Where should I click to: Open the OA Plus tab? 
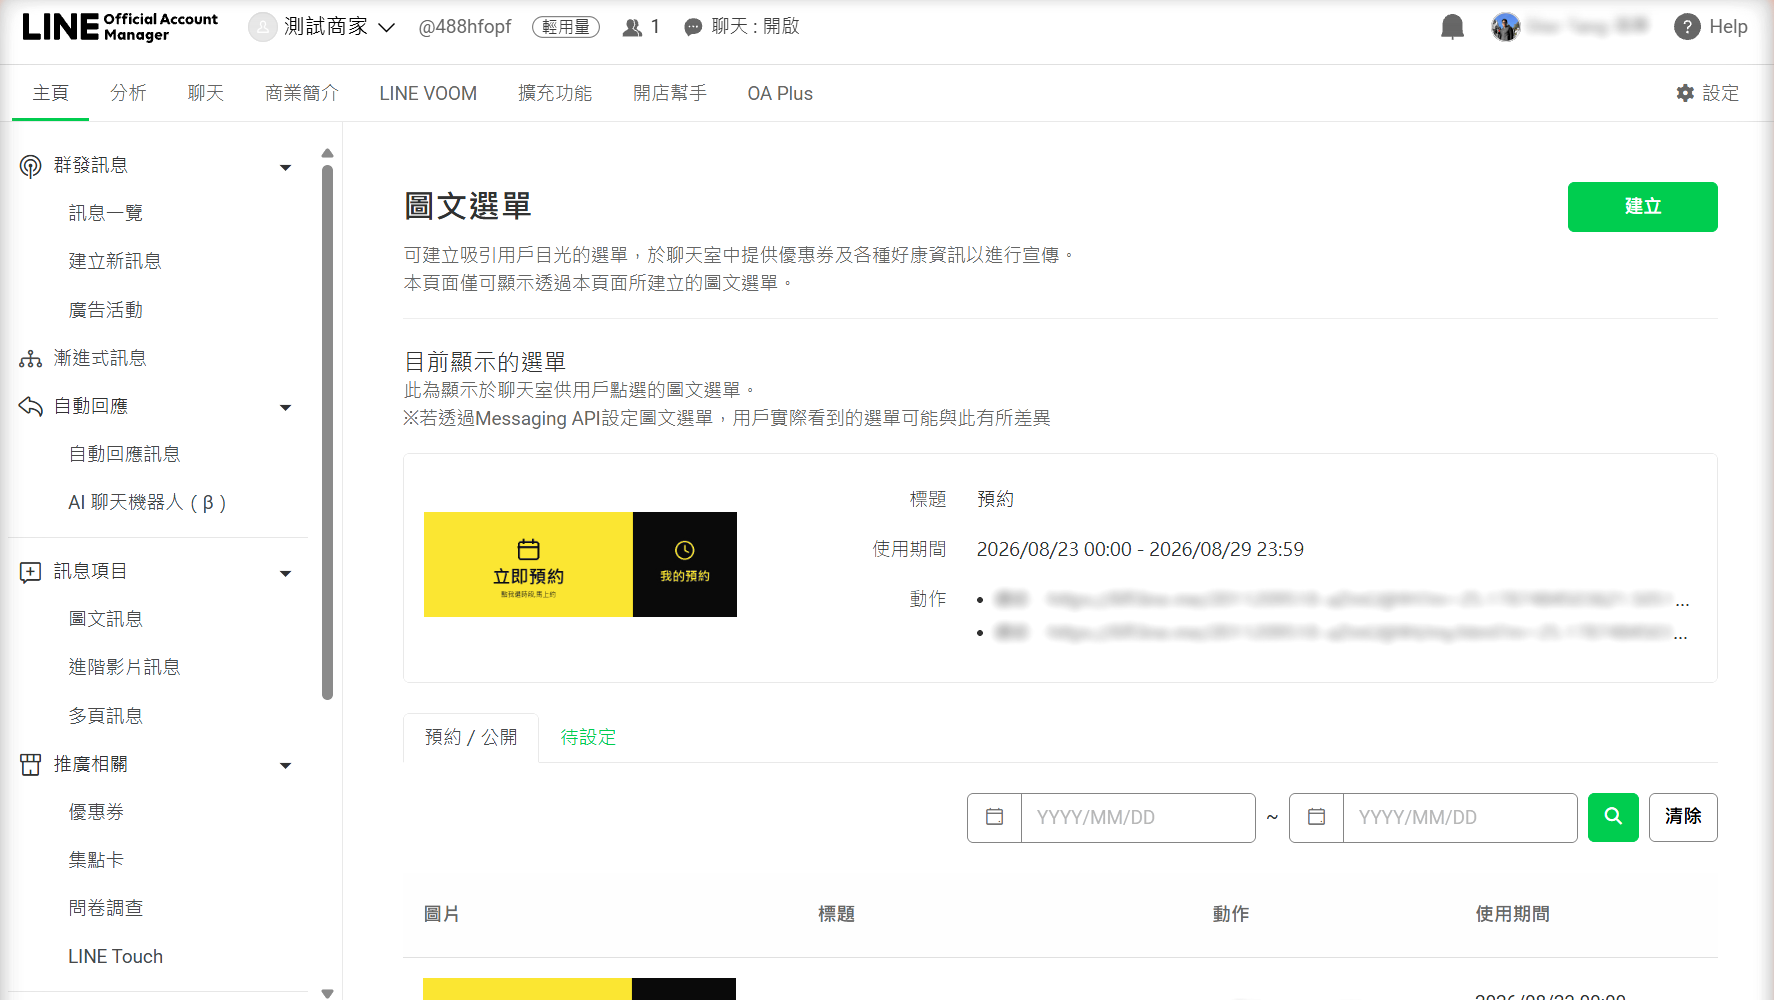[x=780, y=93]
